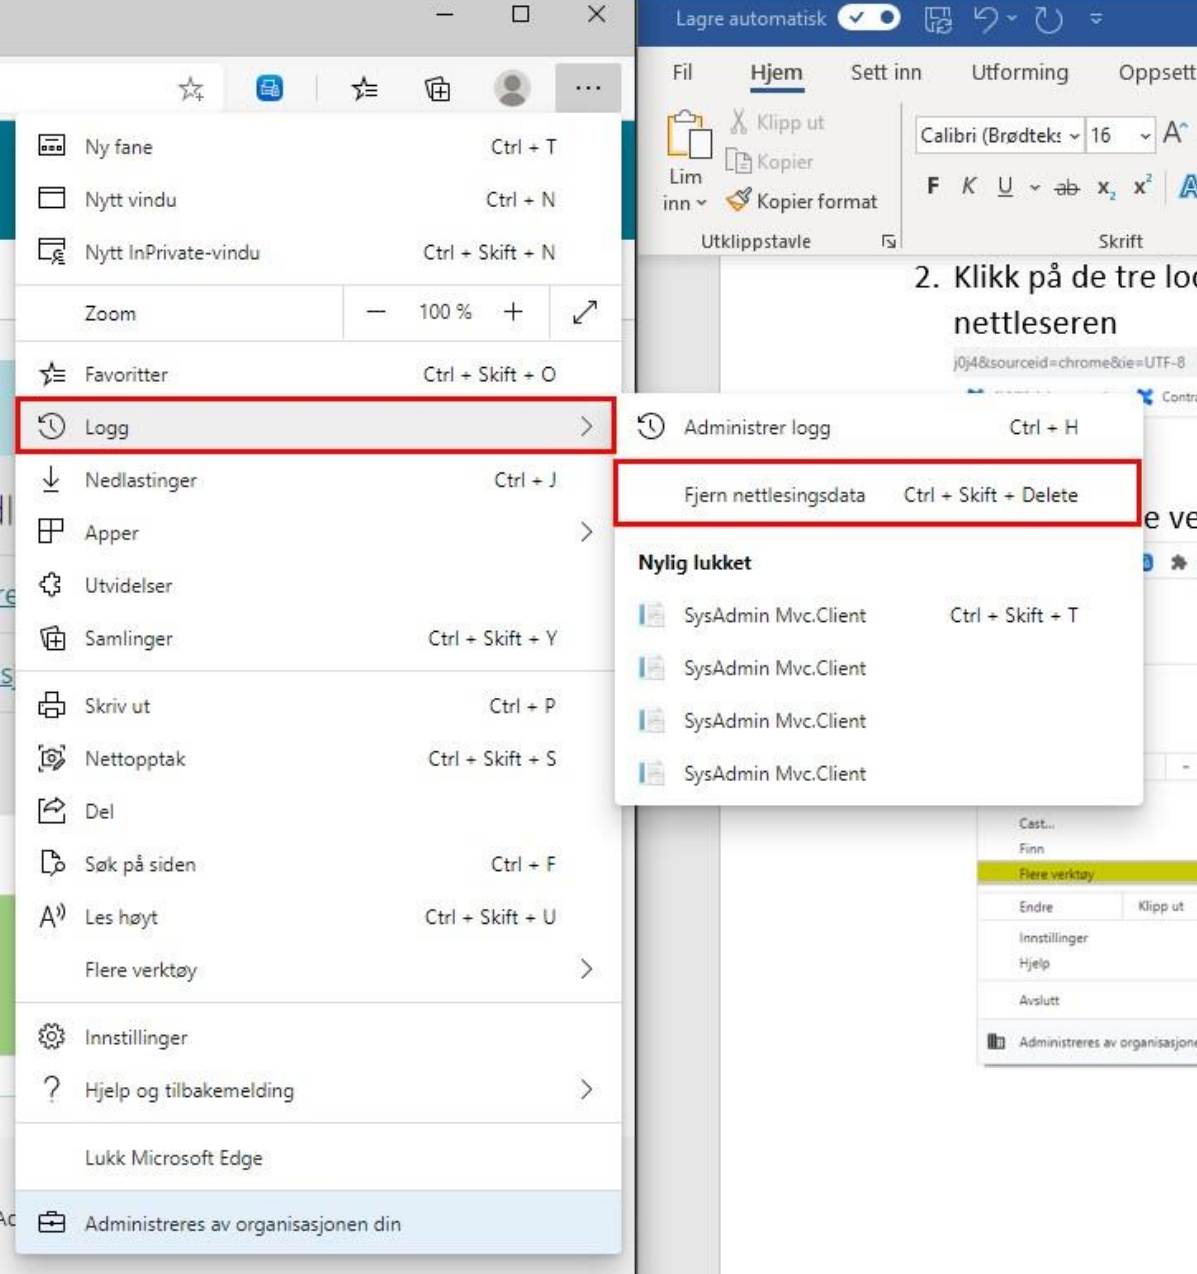Click Redo icon in Word title bar
The height and width of the screenshot is (1274, 1197).
(x=1048, y=19)
